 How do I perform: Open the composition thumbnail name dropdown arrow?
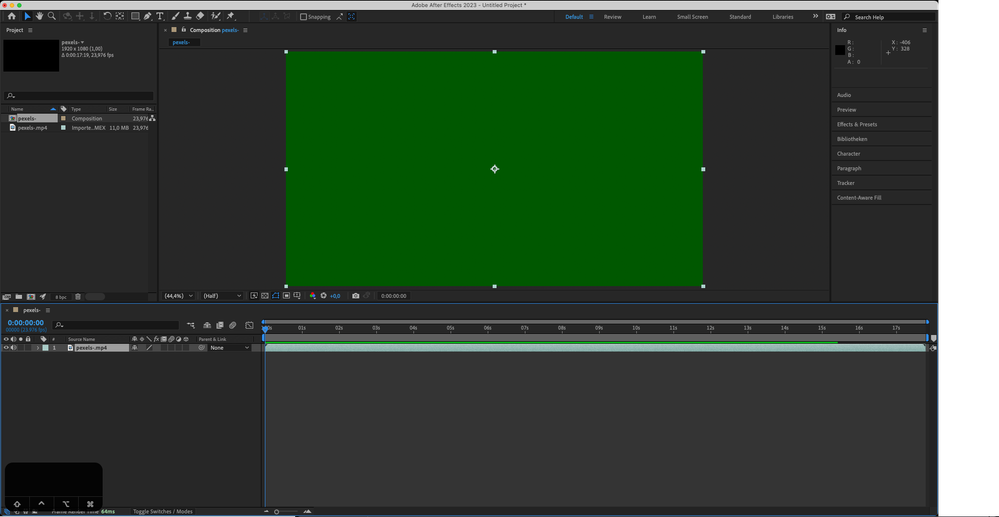point(82,43)
